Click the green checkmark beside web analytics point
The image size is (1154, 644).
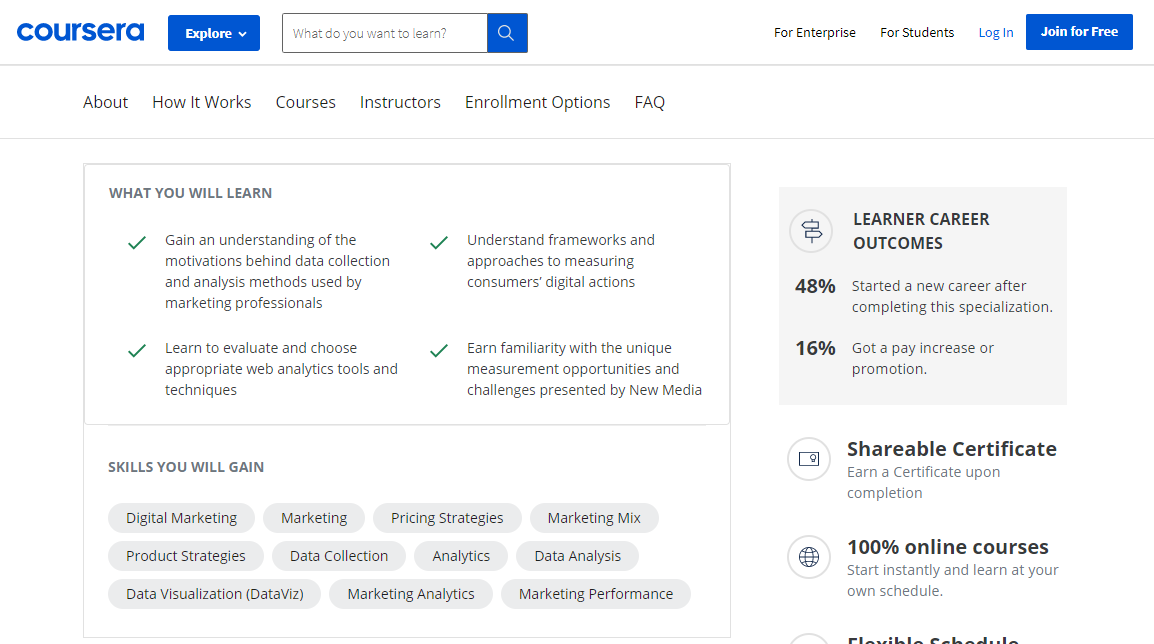(x=136, y=351)
